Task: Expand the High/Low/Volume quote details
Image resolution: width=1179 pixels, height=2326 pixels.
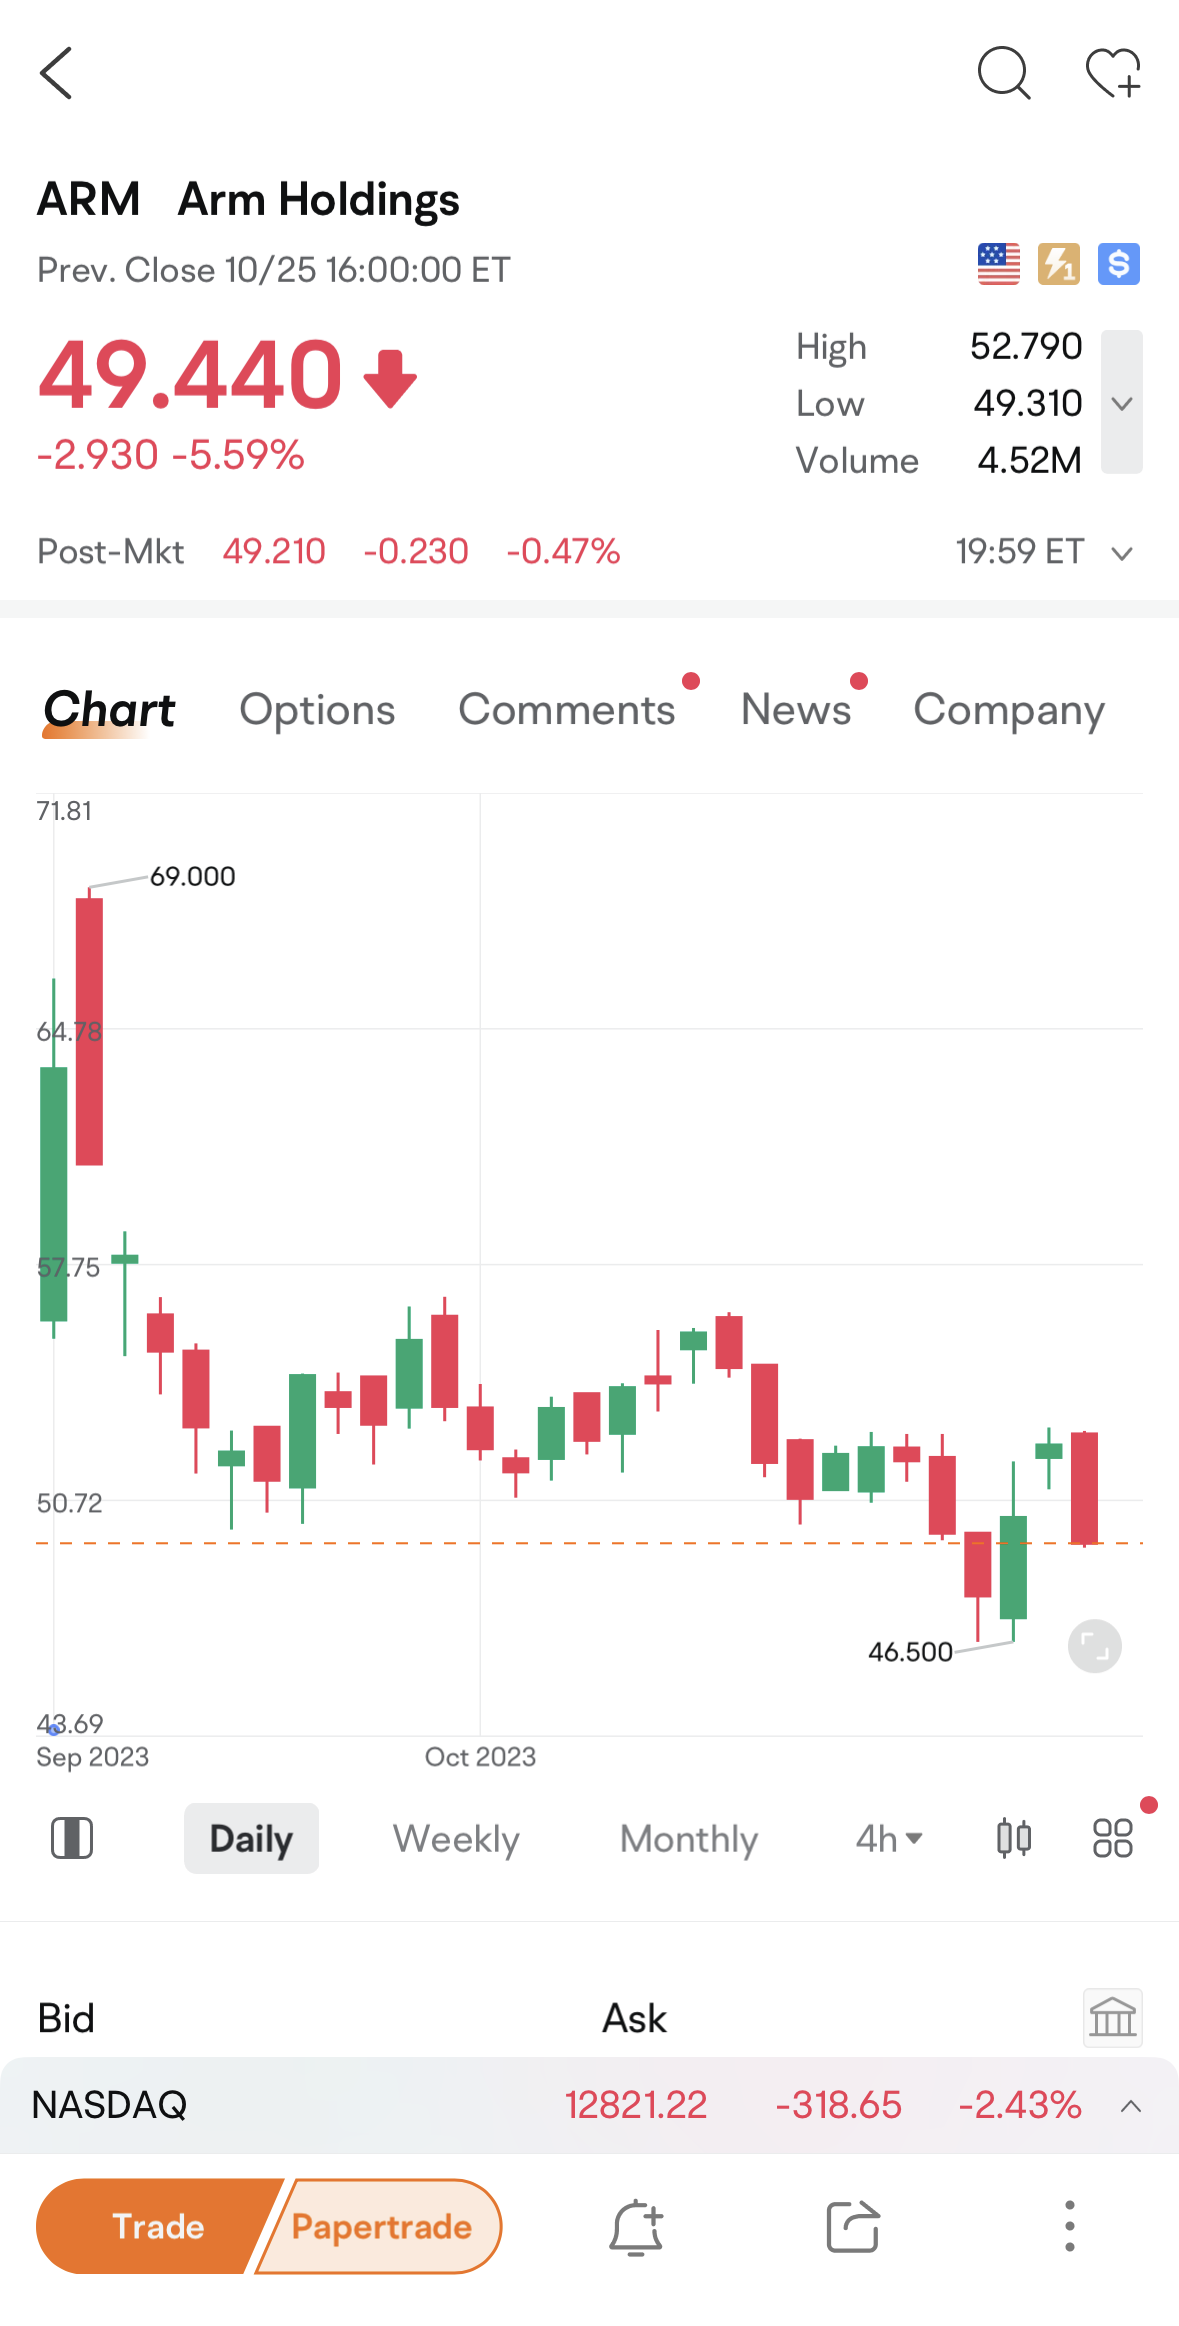Action: [1122, 403]
